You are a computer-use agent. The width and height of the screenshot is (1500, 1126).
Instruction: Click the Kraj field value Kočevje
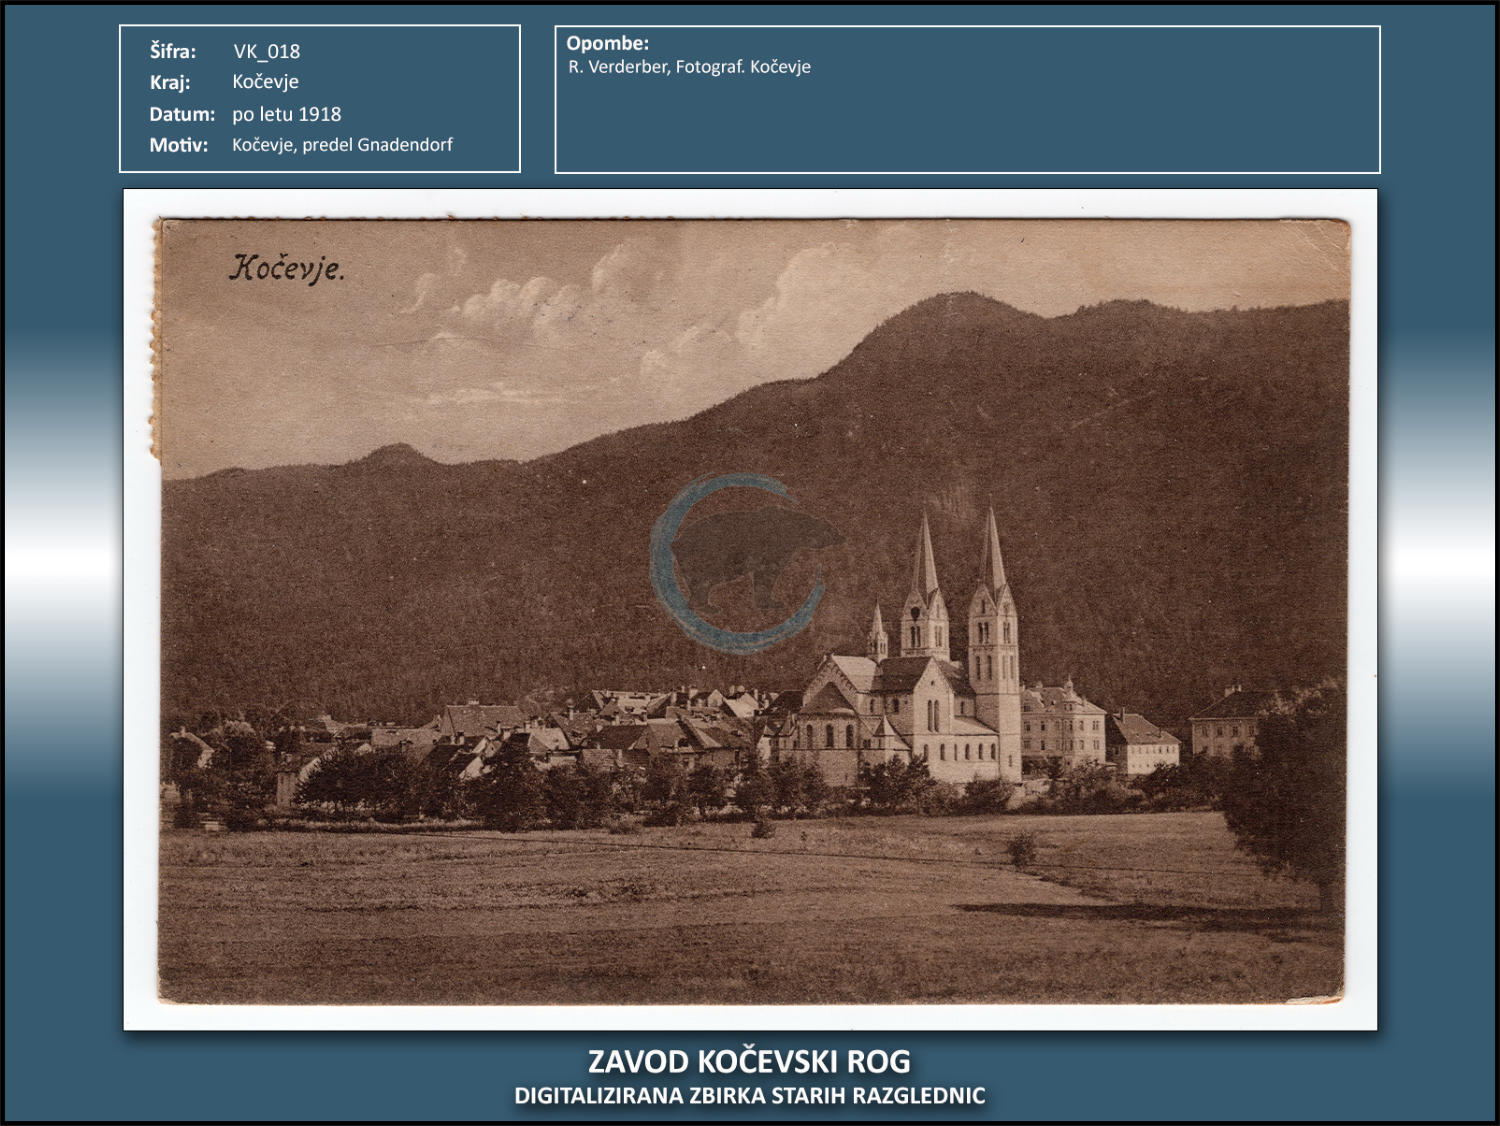pyautogui.click(x=265, y=82)
